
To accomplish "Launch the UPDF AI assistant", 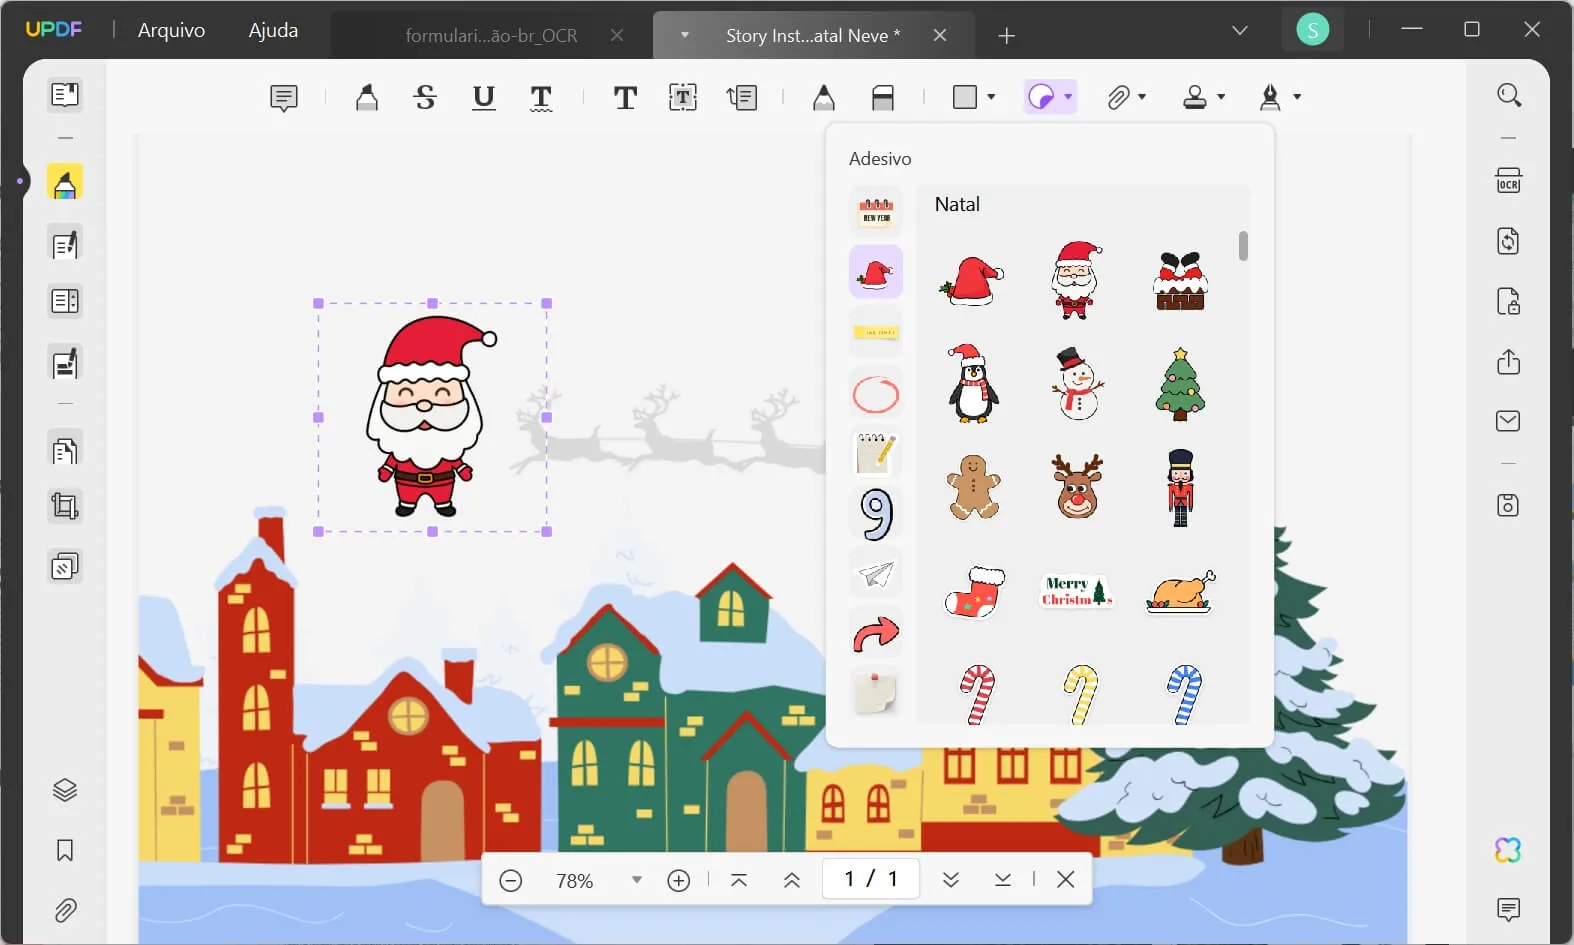I will pos(1508,850).
